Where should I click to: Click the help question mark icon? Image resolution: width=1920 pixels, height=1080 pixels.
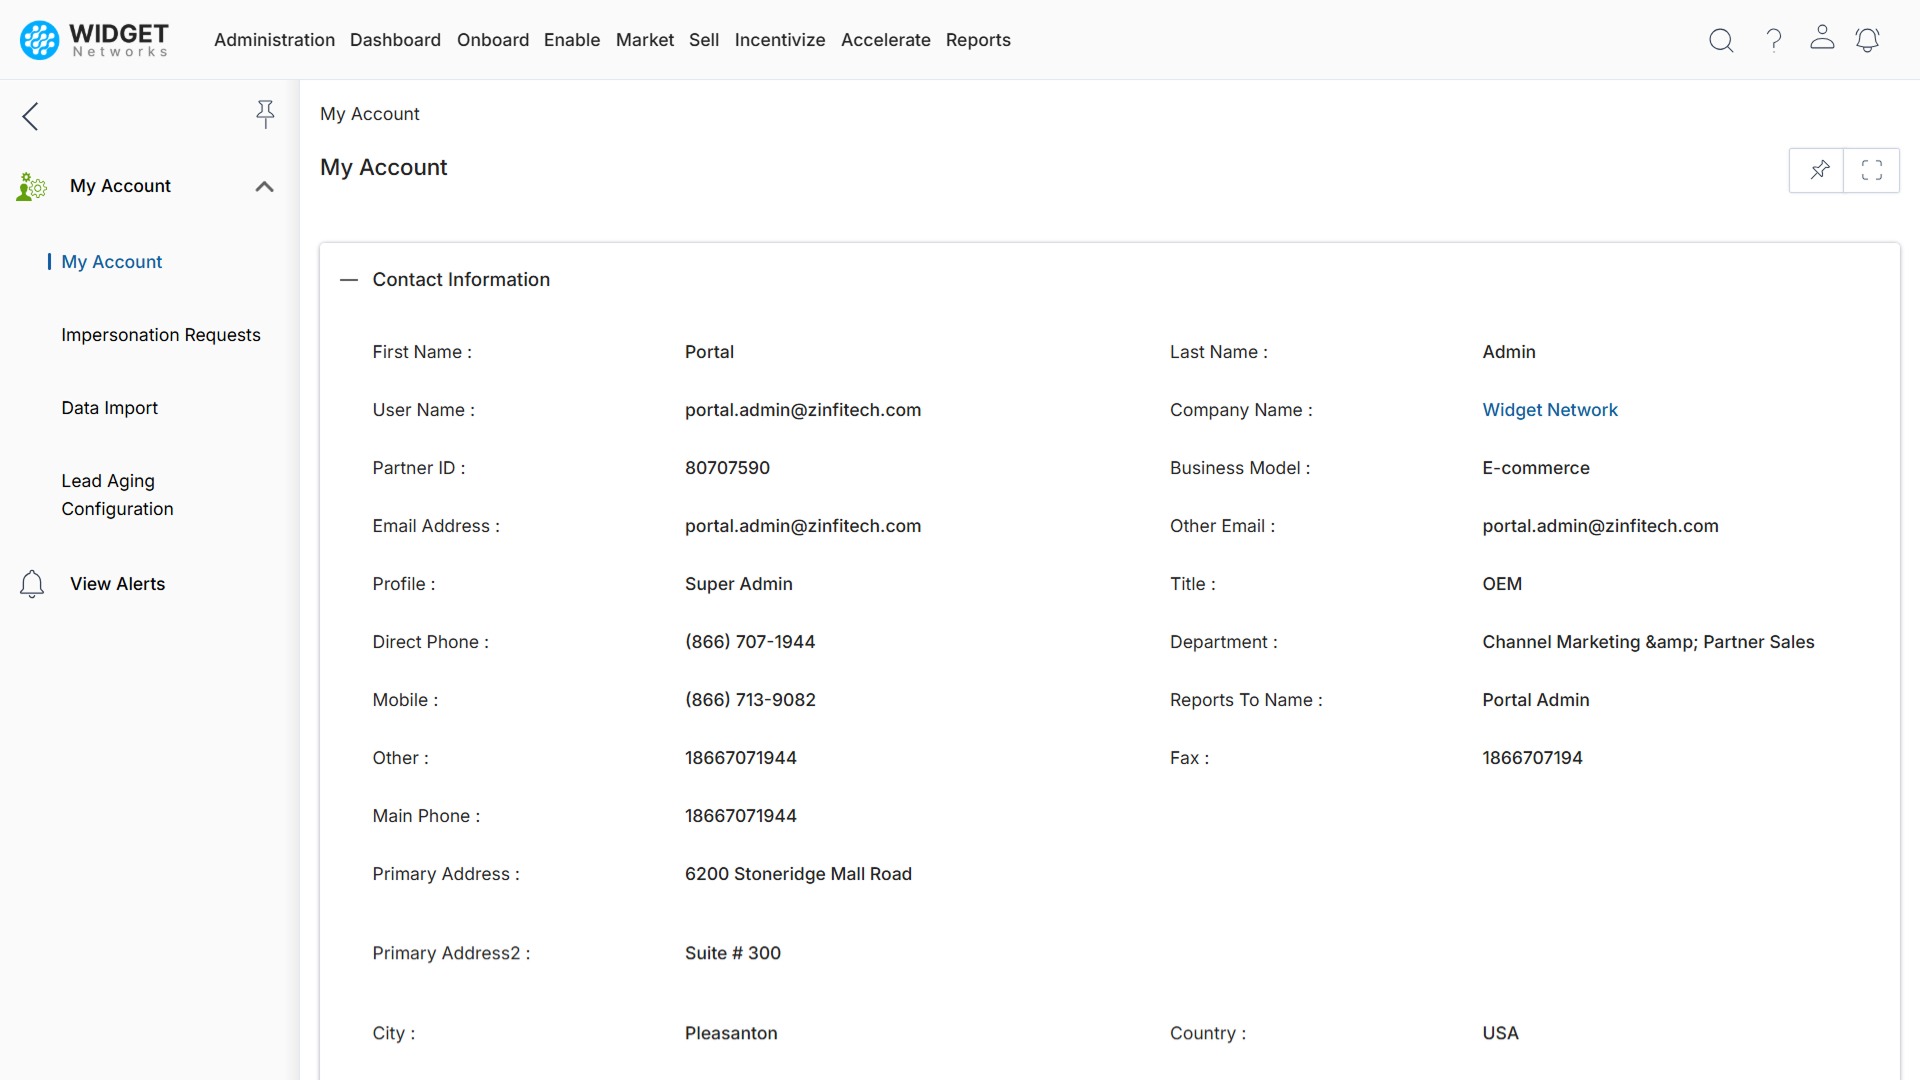[x=1773, y=40]
